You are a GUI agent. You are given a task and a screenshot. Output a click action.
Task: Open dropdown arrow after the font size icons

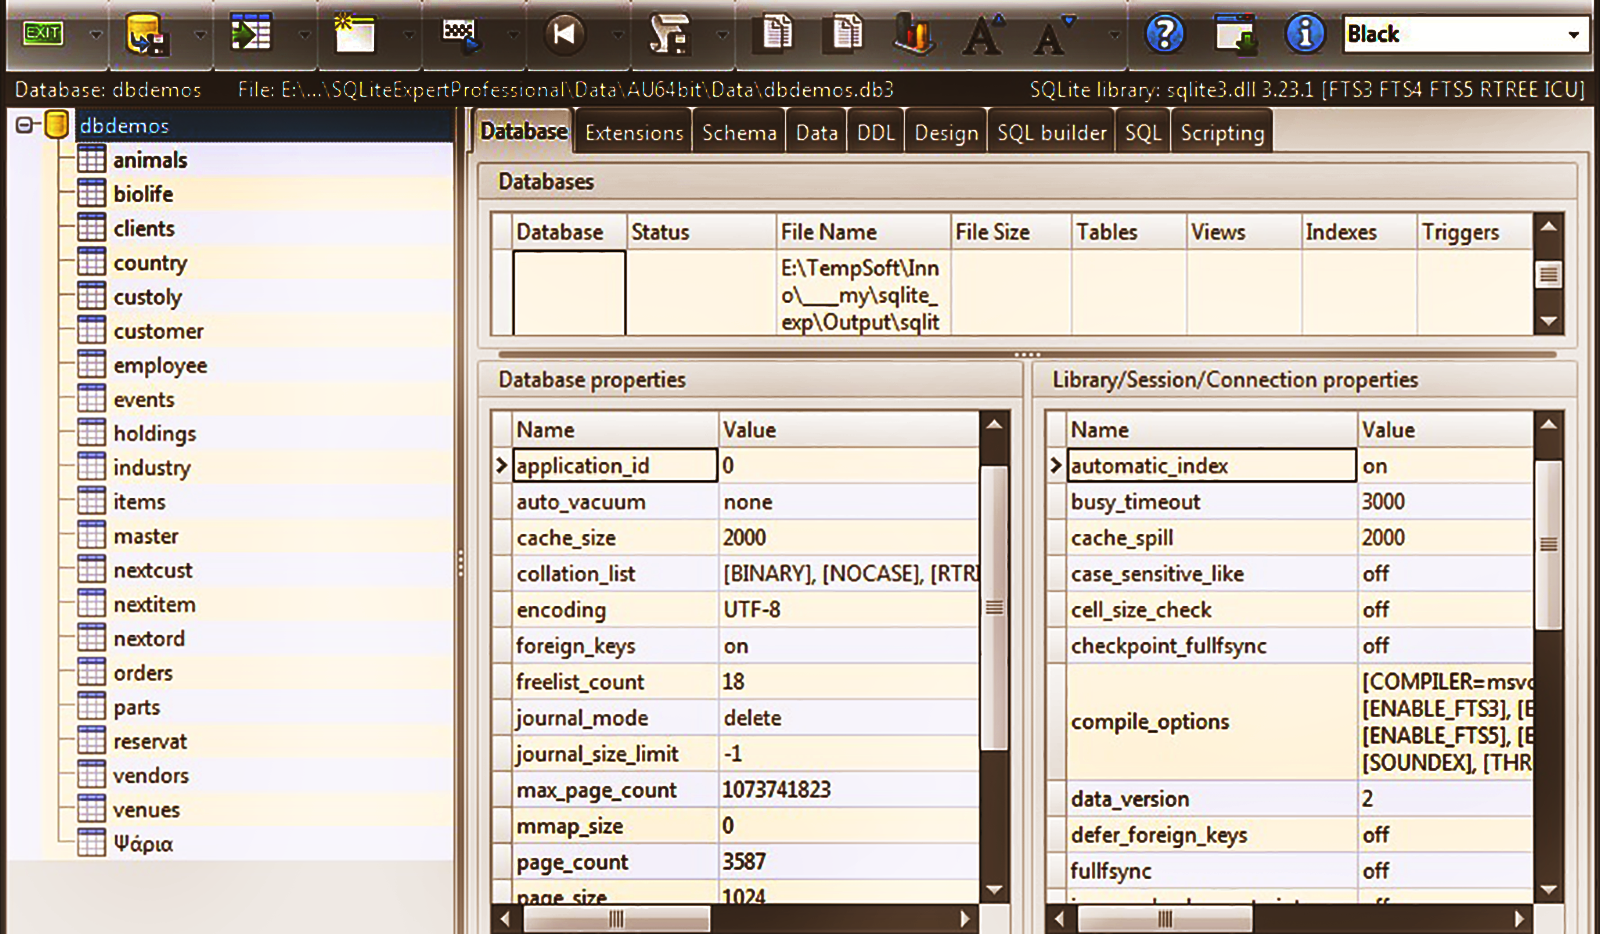(x=1114, y=35)
